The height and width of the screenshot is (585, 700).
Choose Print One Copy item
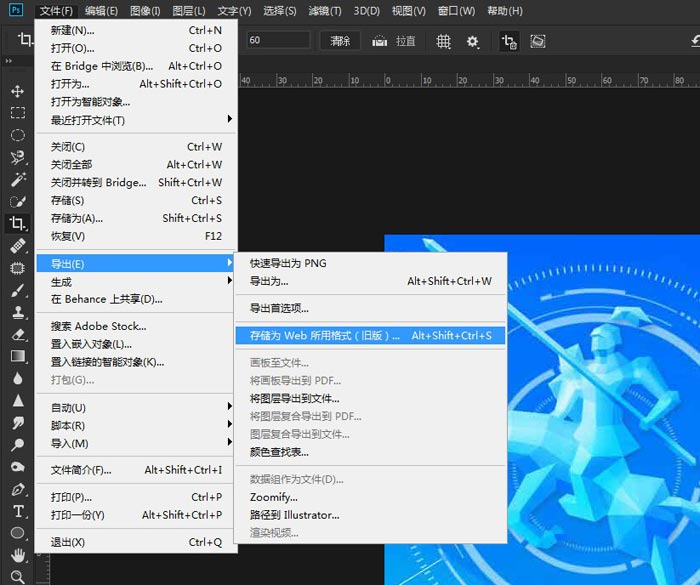(136, 515)
